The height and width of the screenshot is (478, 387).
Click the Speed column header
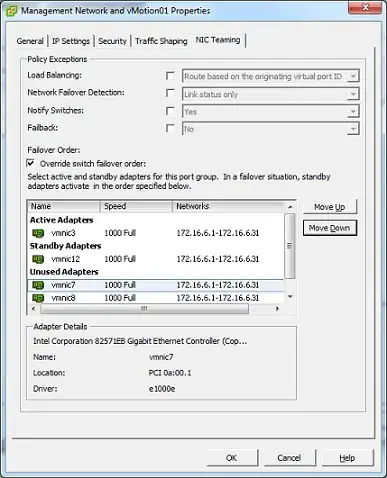click(x=136, y=206)
